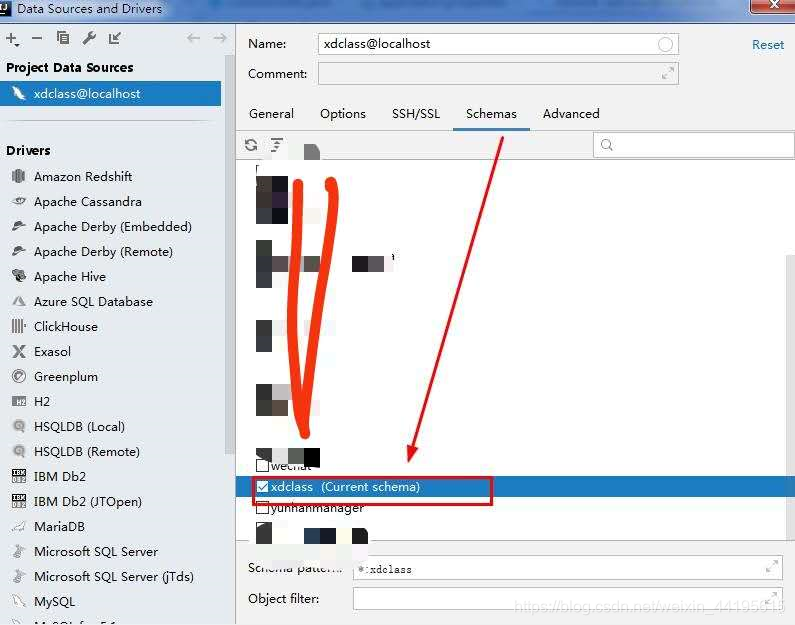Click the schema search box
This screenshot has width=795, height=625.
click(x=694, y=145)
